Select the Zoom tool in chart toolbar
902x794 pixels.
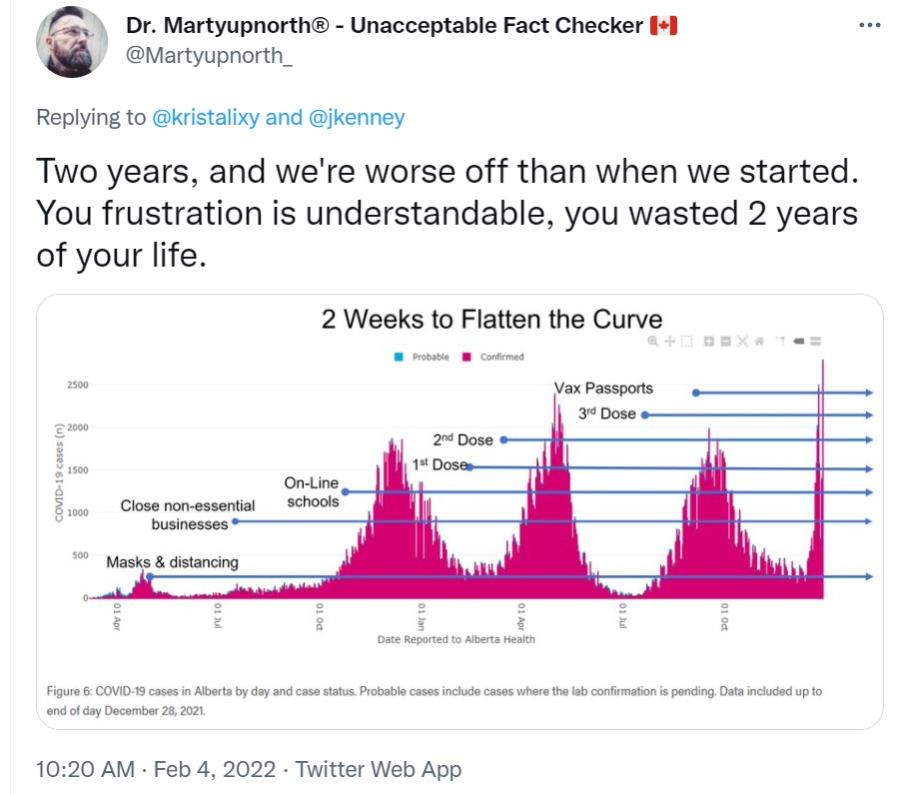coord(653,341)
